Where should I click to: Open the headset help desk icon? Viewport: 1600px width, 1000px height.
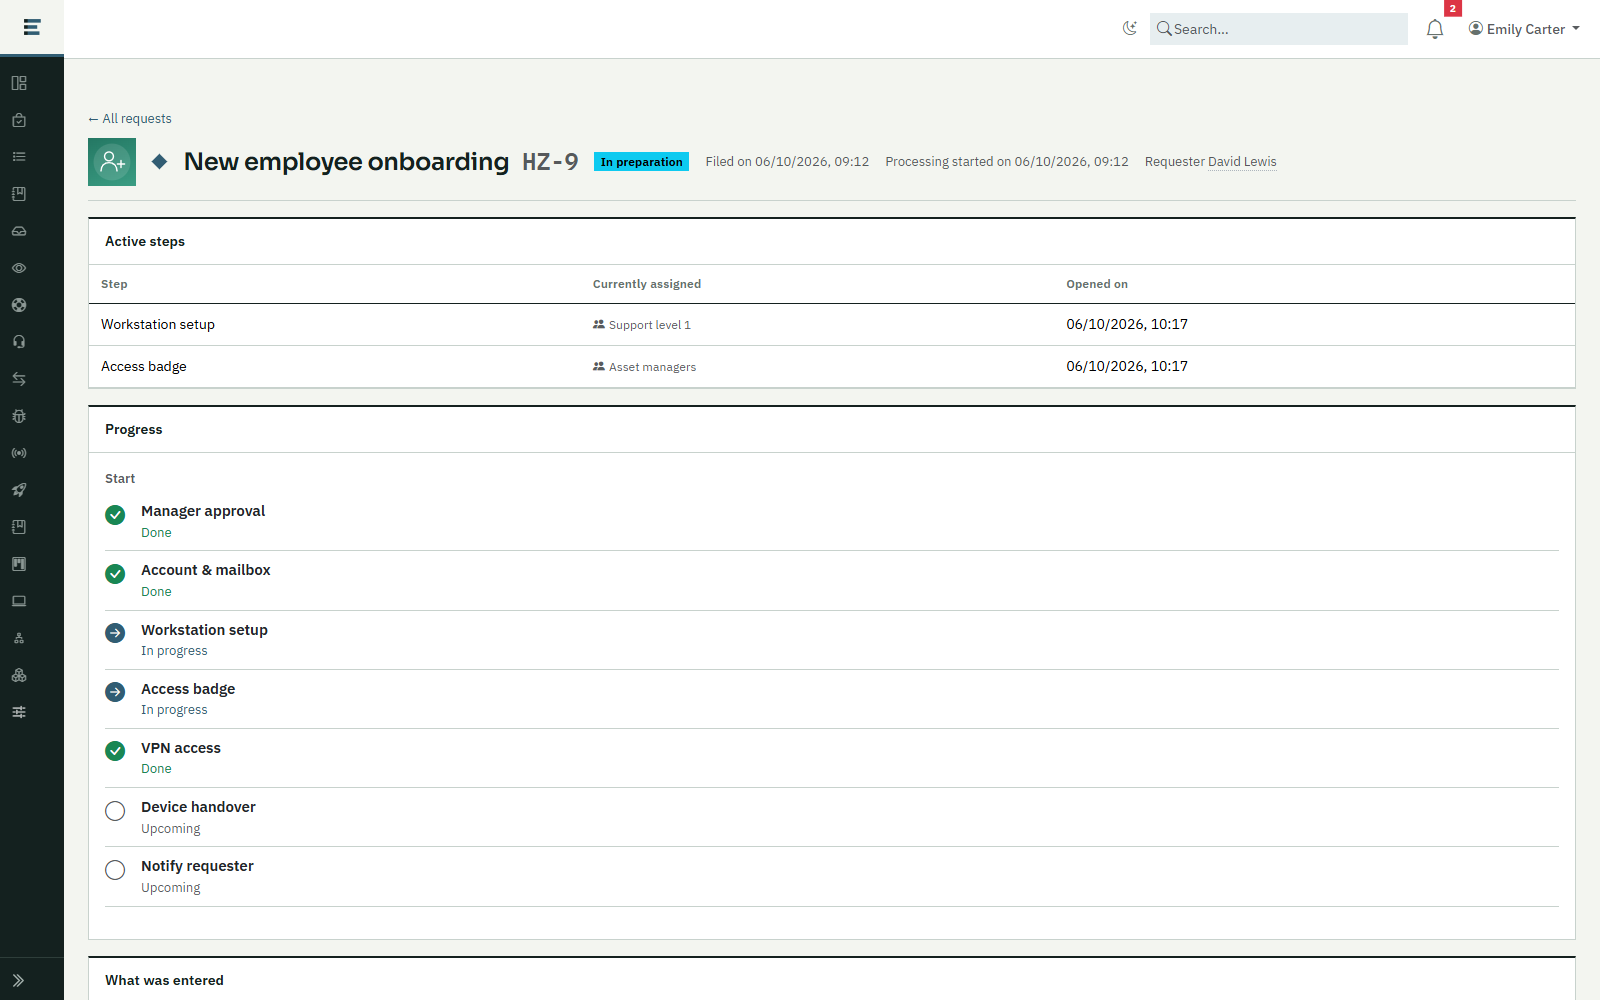click(19, 342)
